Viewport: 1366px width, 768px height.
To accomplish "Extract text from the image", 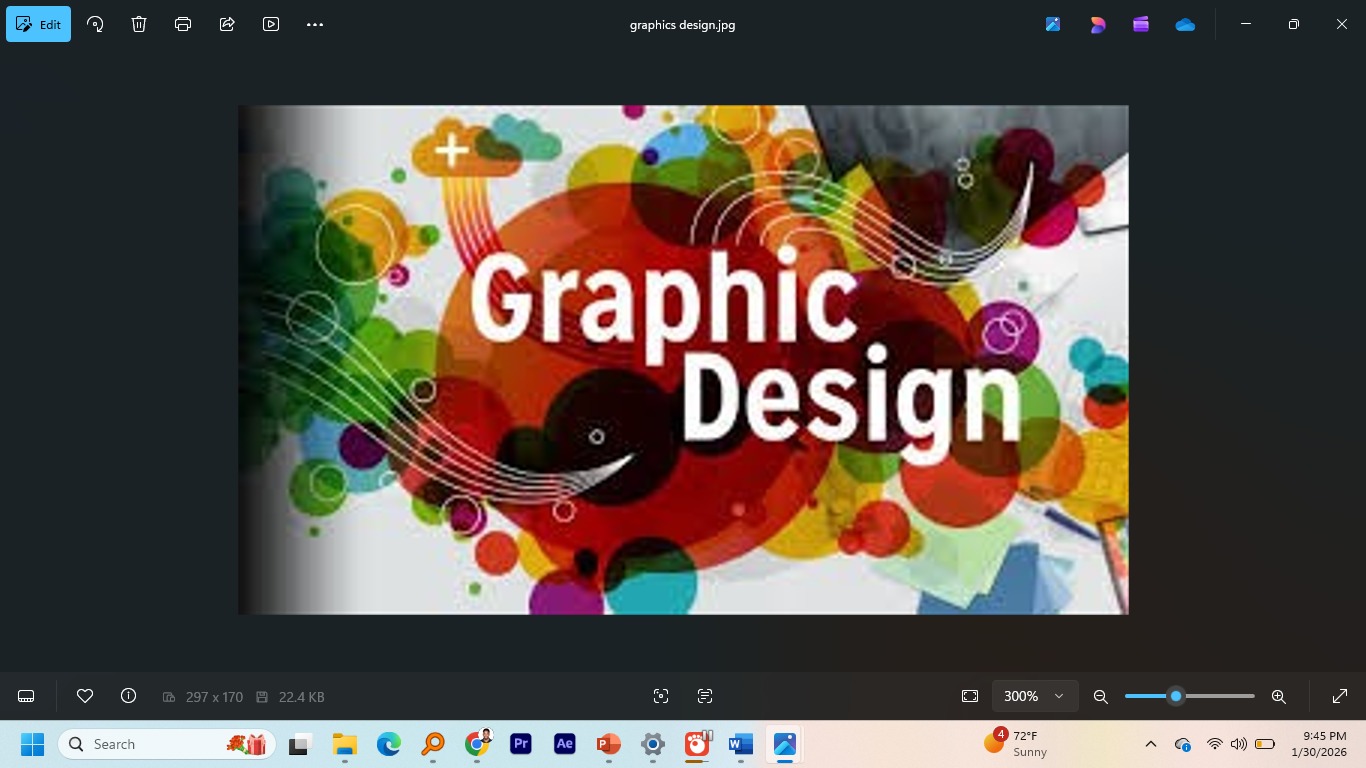I will (x=705, y=696).
